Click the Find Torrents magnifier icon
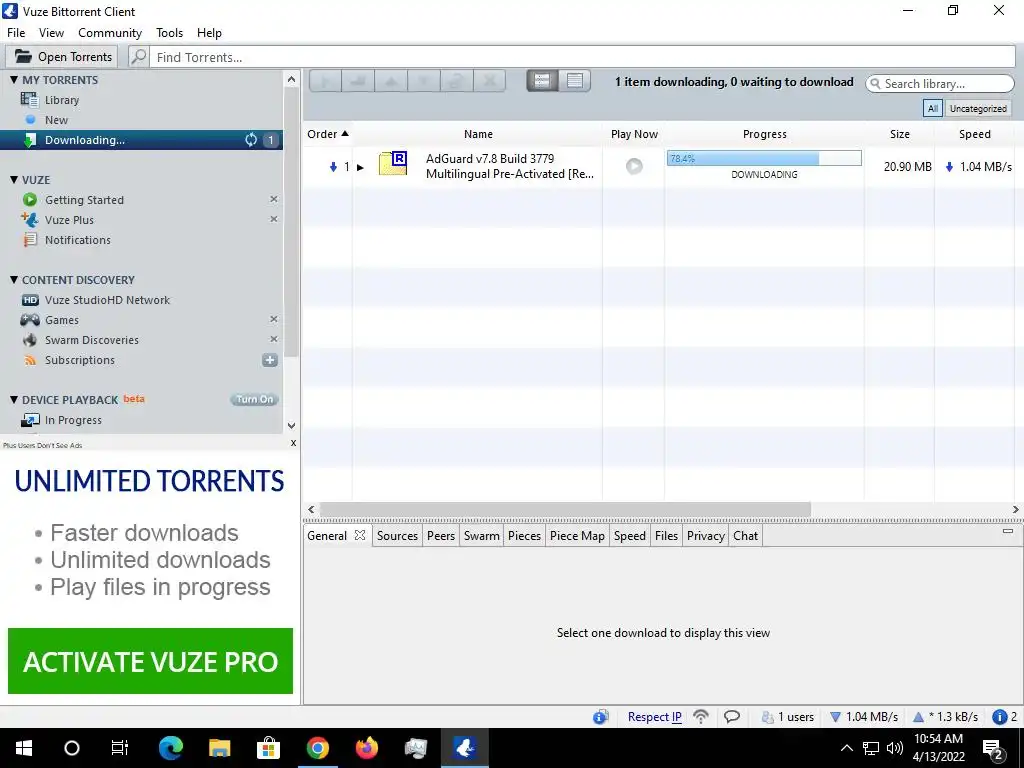The image size is (1024, 768). pos(138,57)
